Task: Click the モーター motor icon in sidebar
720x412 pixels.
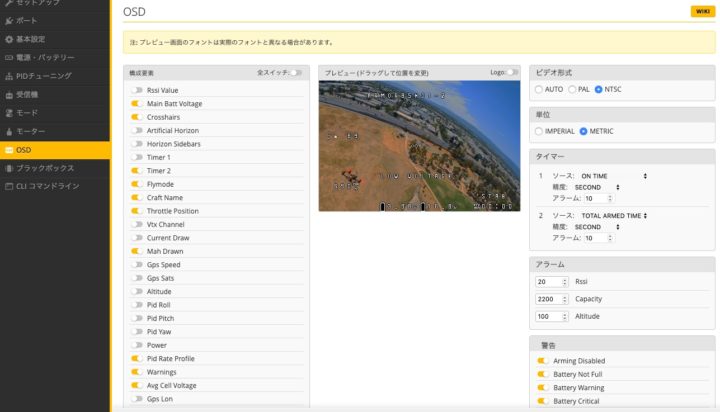Action: [x=10, y=131]
